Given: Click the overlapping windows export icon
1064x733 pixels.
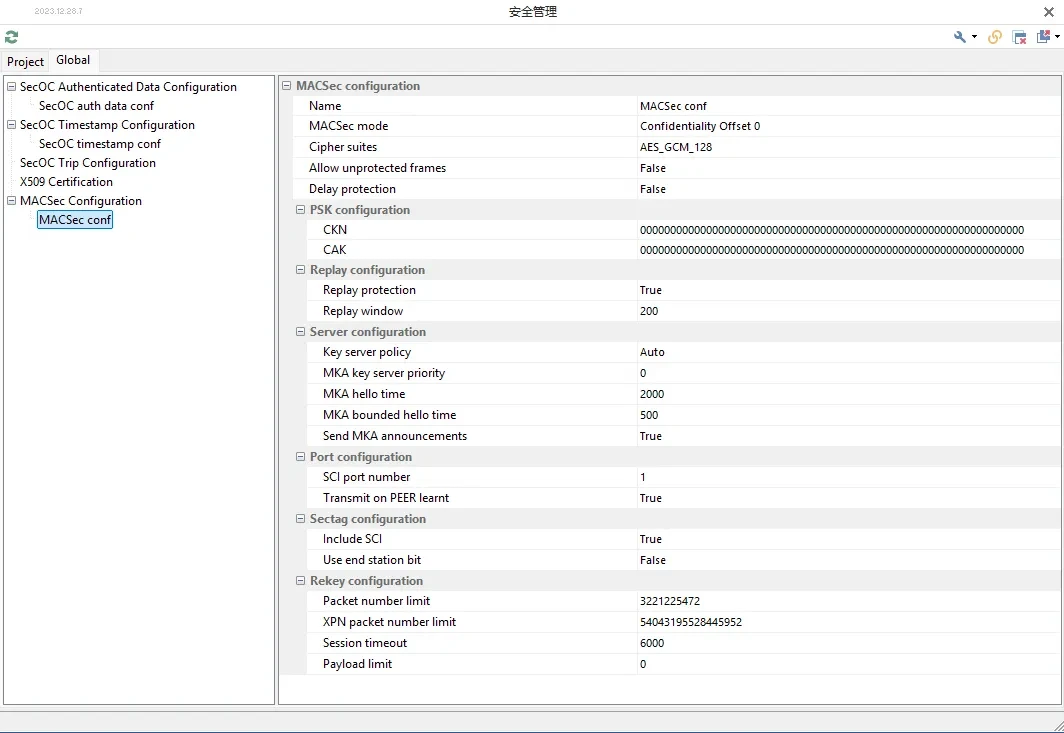Looking at the screenshot, I should tap(1044, 37).
